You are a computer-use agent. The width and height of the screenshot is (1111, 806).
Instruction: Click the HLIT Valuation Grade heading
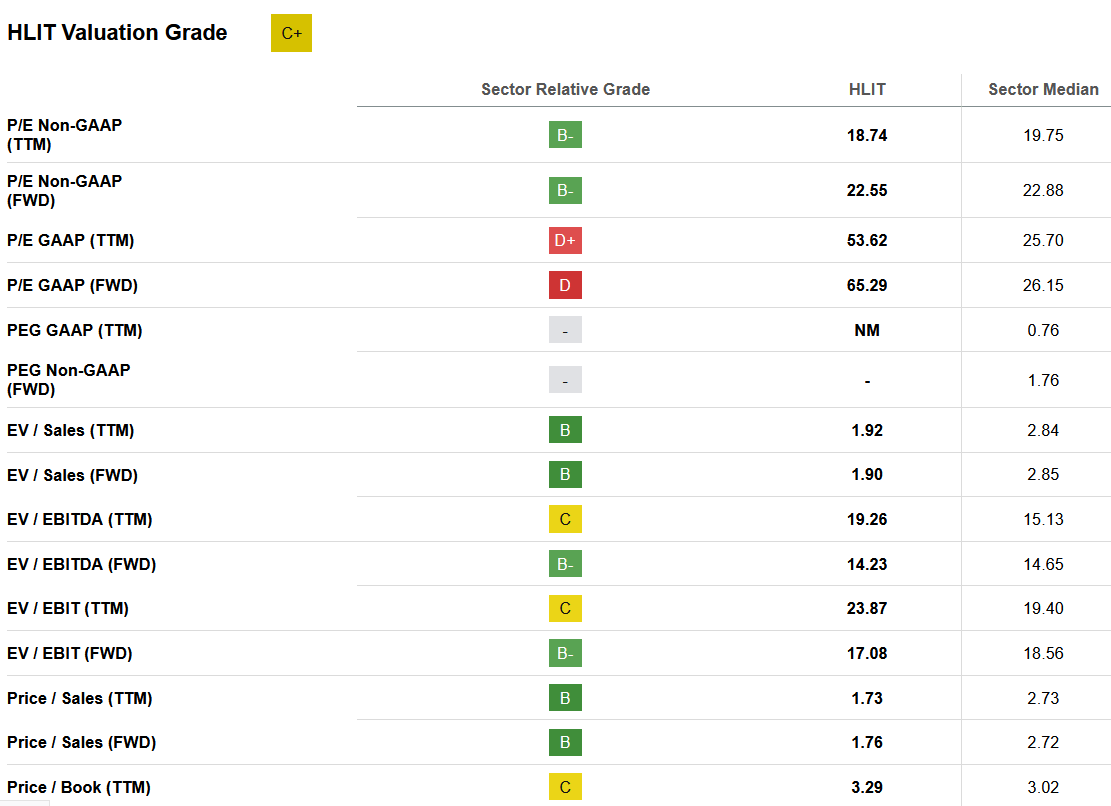click(x=117, y=33)
